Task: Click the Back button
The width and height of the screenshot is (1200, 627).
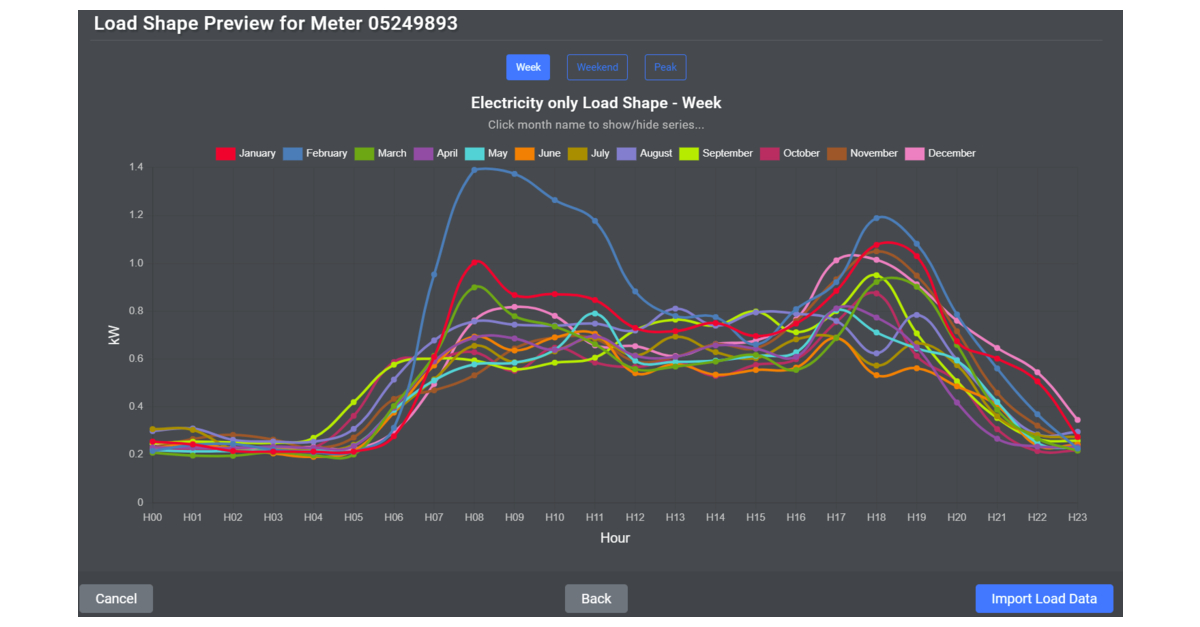Action: pyautogui.click(x=596, y=598)
